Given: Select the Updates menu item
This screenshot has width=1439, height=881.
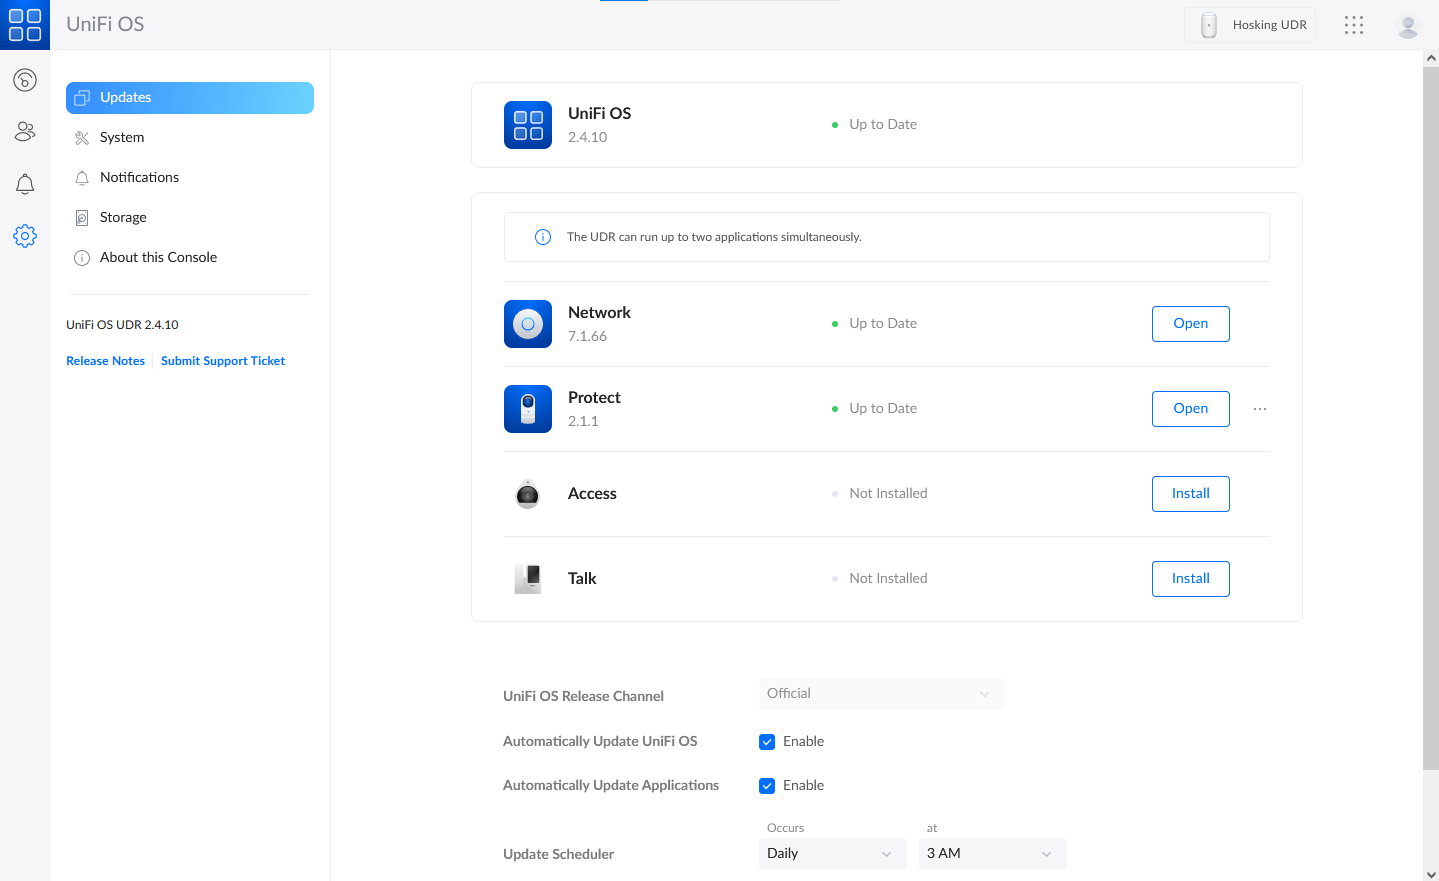Looking at the screenshot, I should [190, 98].
